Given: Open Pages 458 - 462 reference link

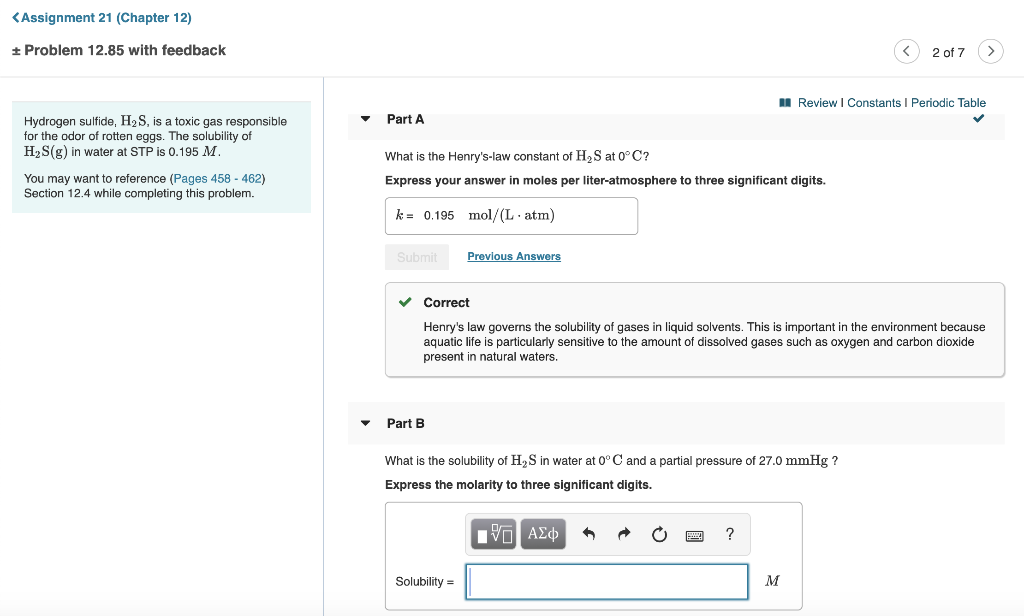Looking at the screenshot, I should pos(217,178).
